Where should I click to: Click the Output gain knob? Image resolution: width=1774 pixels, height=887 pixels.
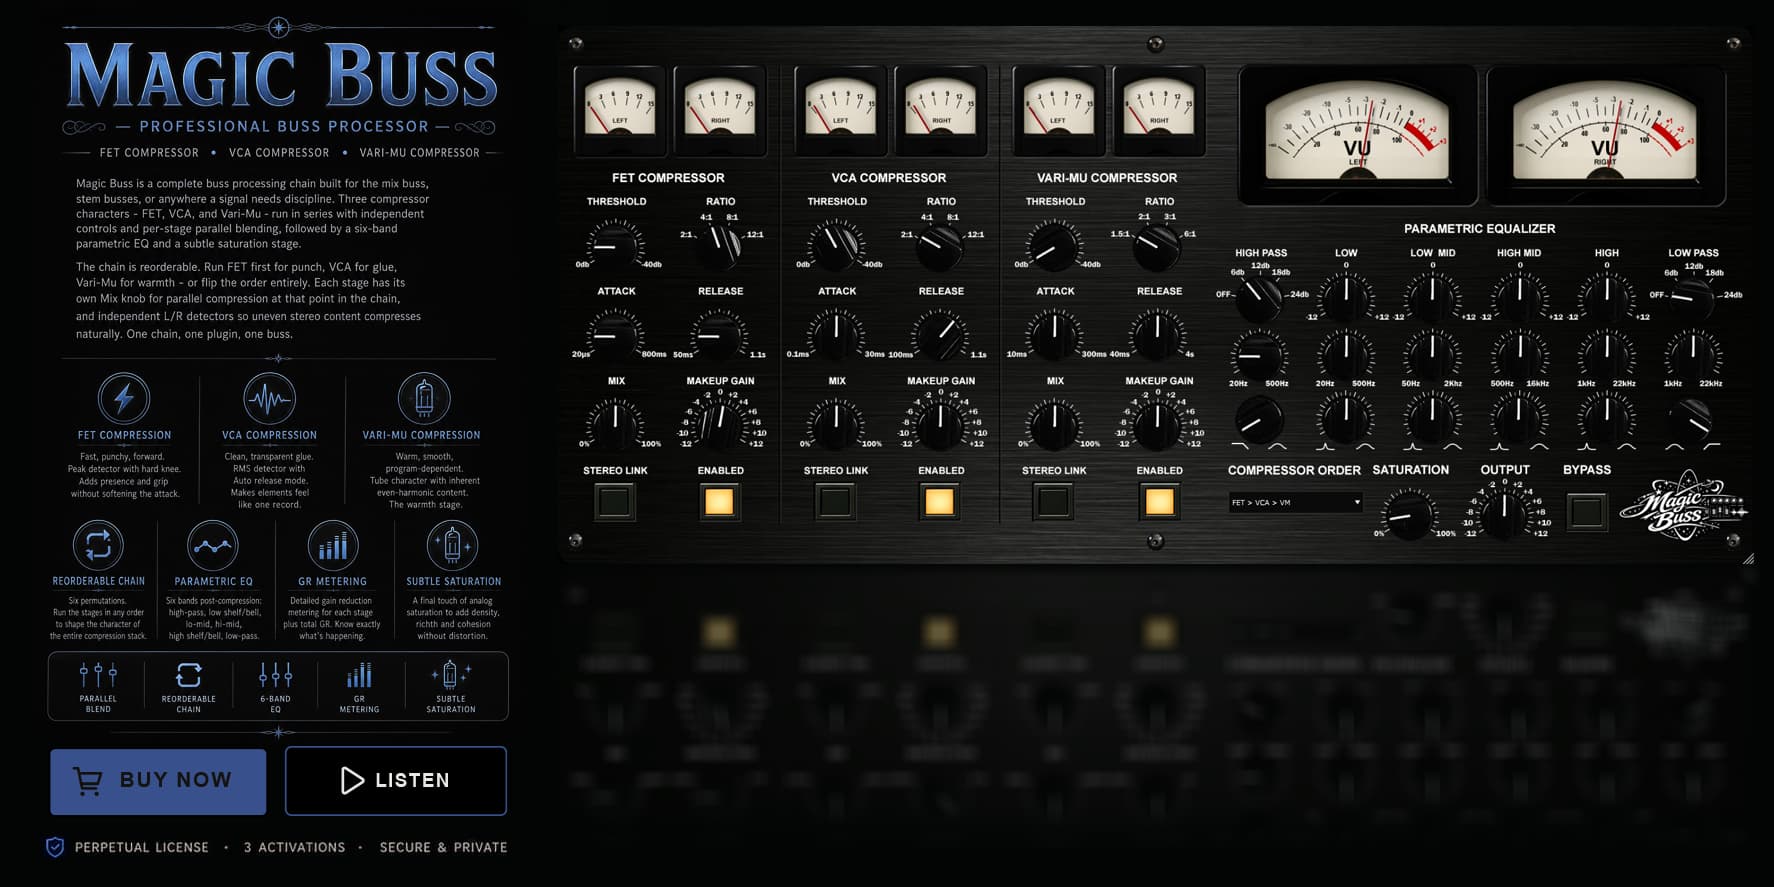click(x=1504, y=514)
